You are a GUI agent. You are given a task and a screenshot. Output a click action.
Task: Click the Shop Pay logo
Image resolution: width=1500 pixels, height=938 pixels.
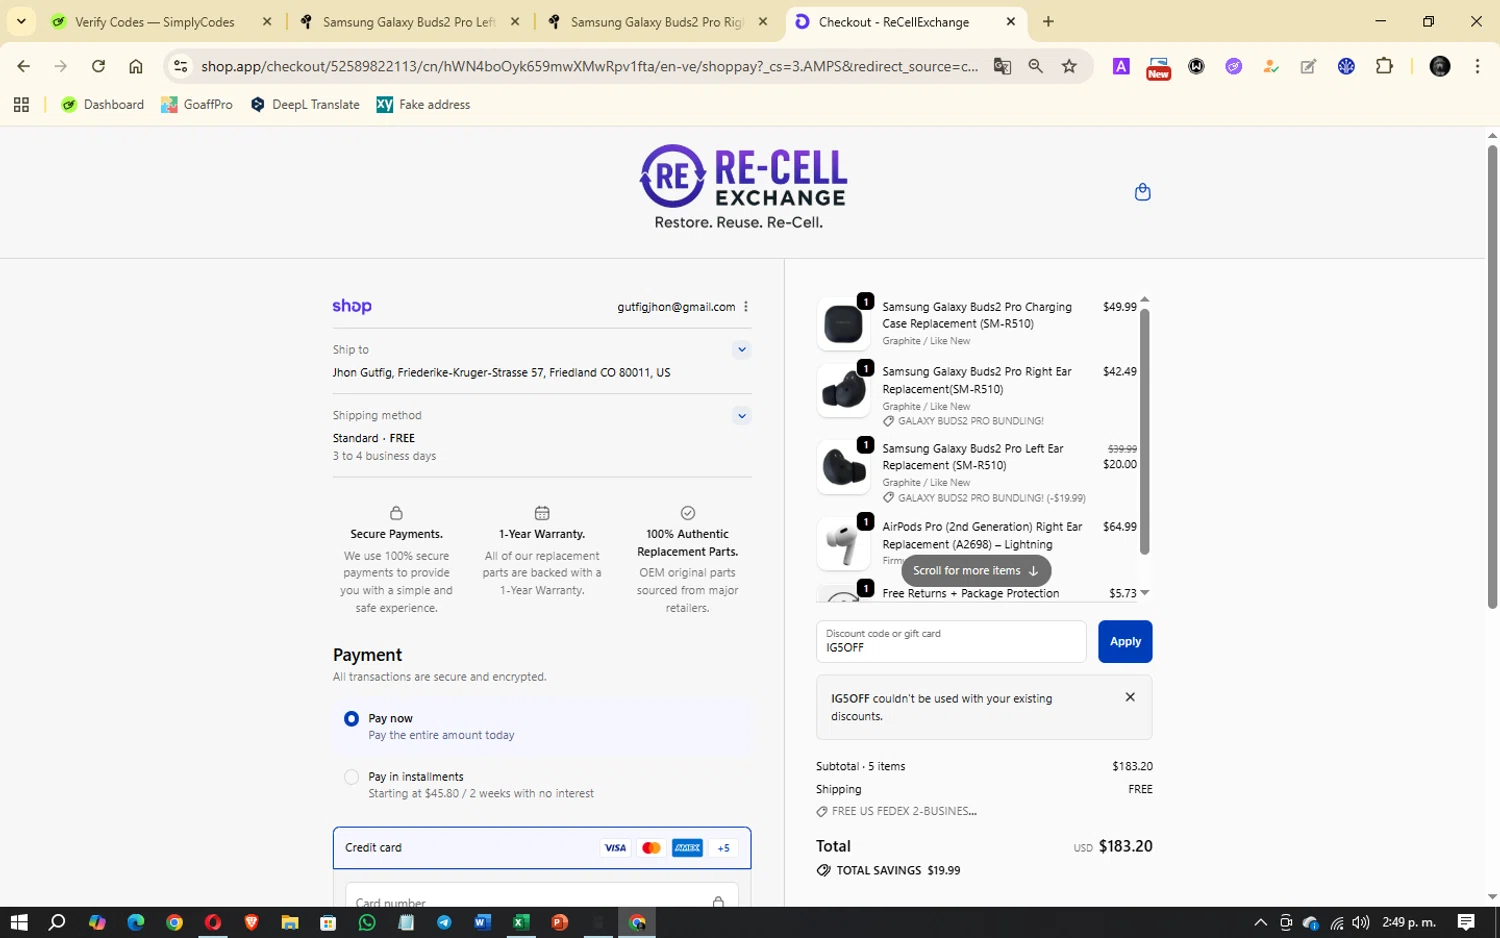point(352,306)
